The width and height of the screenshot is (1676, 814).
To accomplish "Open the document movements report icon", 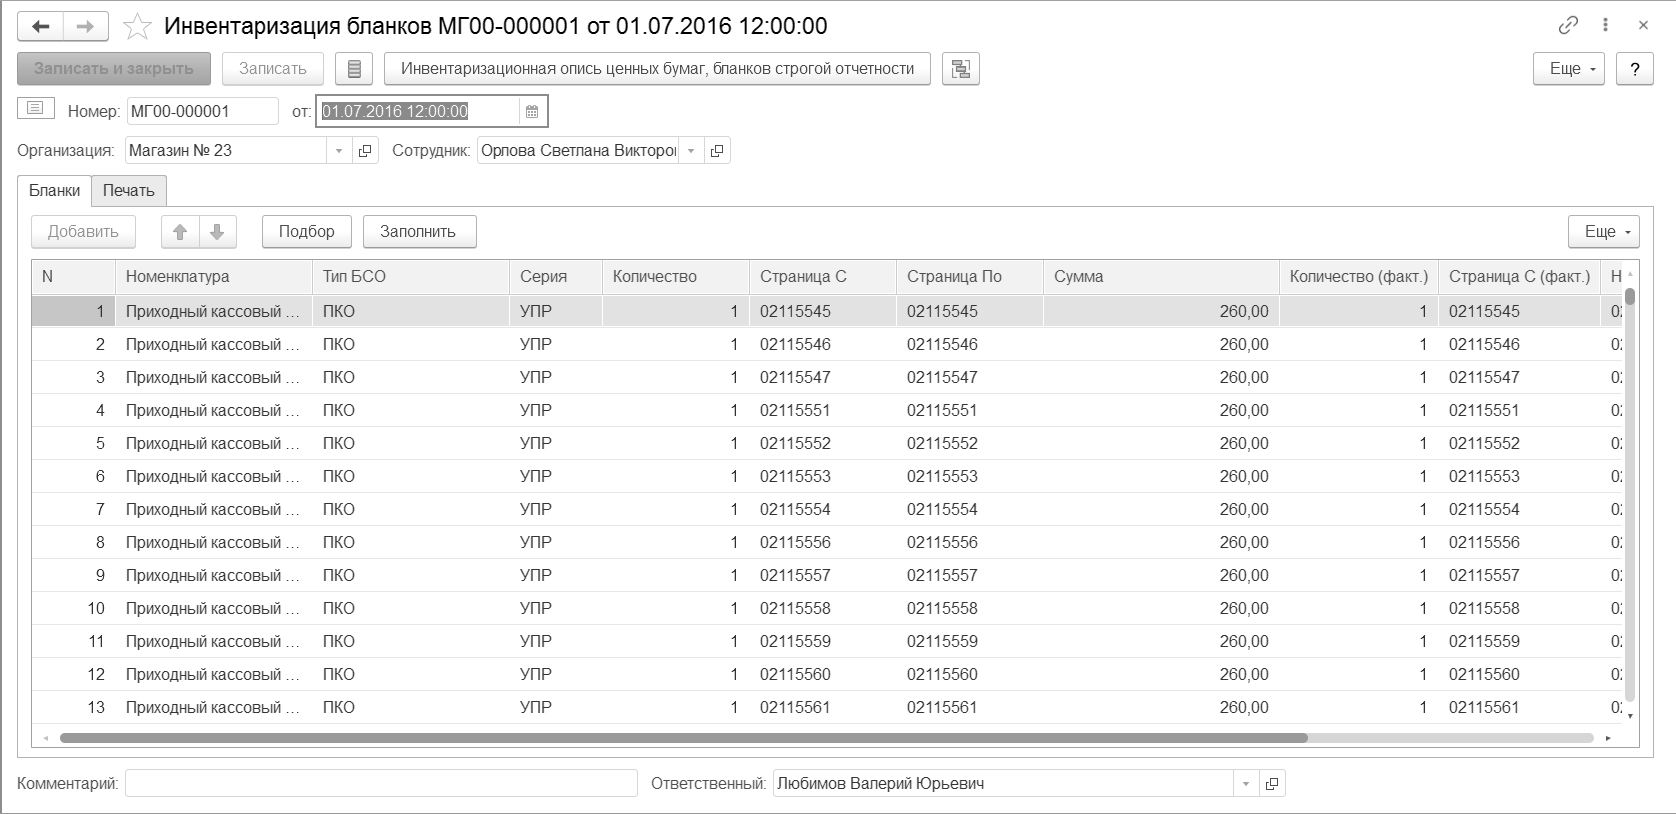I will tap(354, 69).
